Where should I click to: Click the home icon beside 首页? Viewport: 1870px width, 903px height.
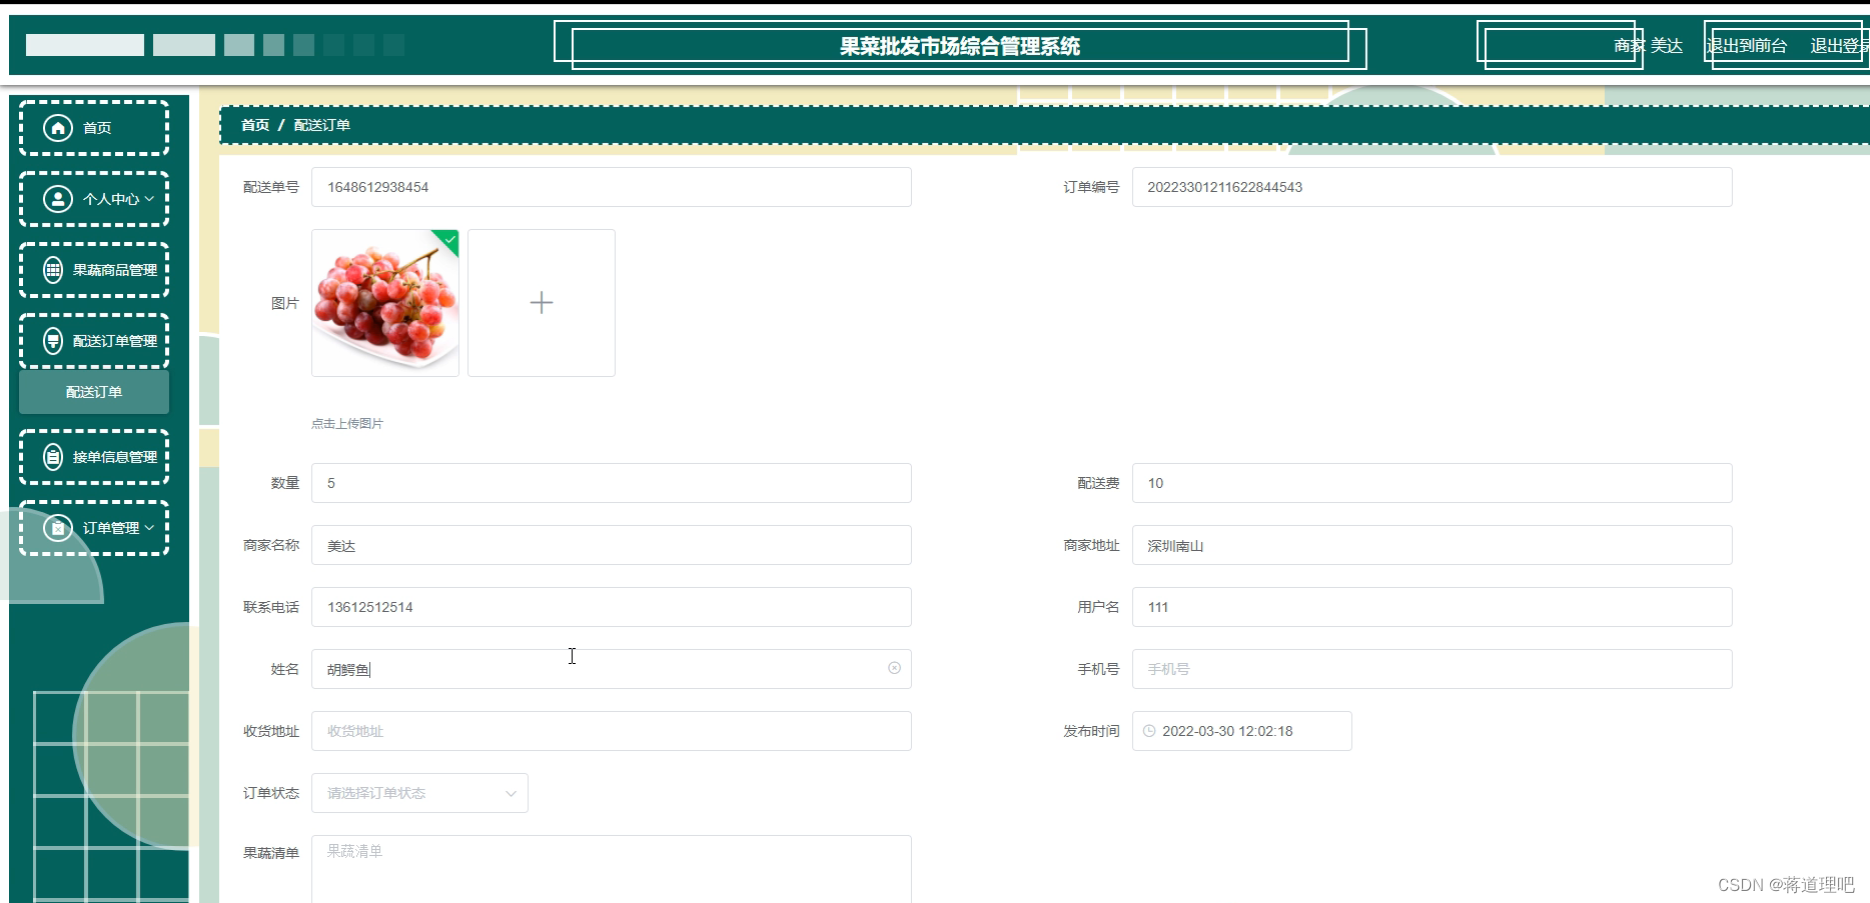point(57,127)
